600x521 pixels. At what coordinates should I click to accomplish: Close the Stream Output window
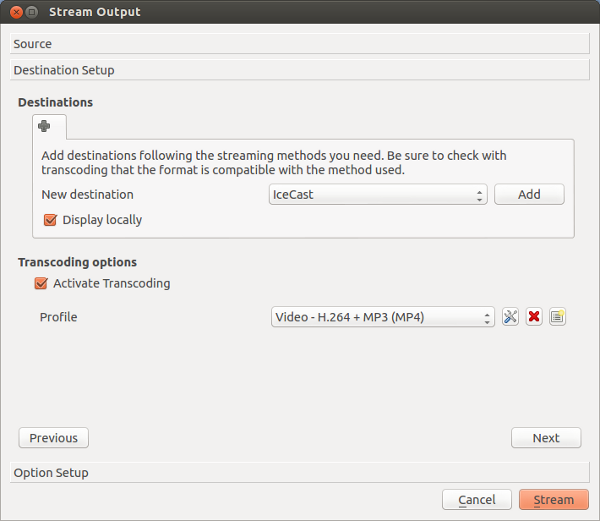16,12
